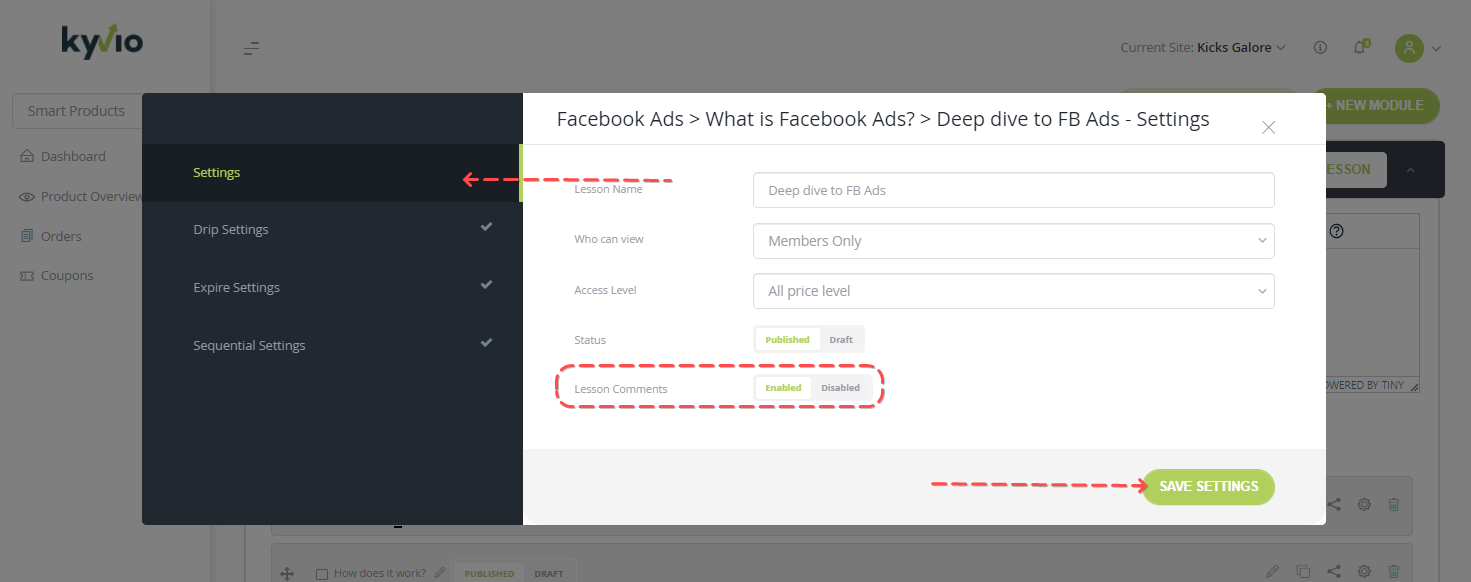Screen dimensions: 1471x582
Task: Open the Who can view dropdown
Action: point(1013,241)
